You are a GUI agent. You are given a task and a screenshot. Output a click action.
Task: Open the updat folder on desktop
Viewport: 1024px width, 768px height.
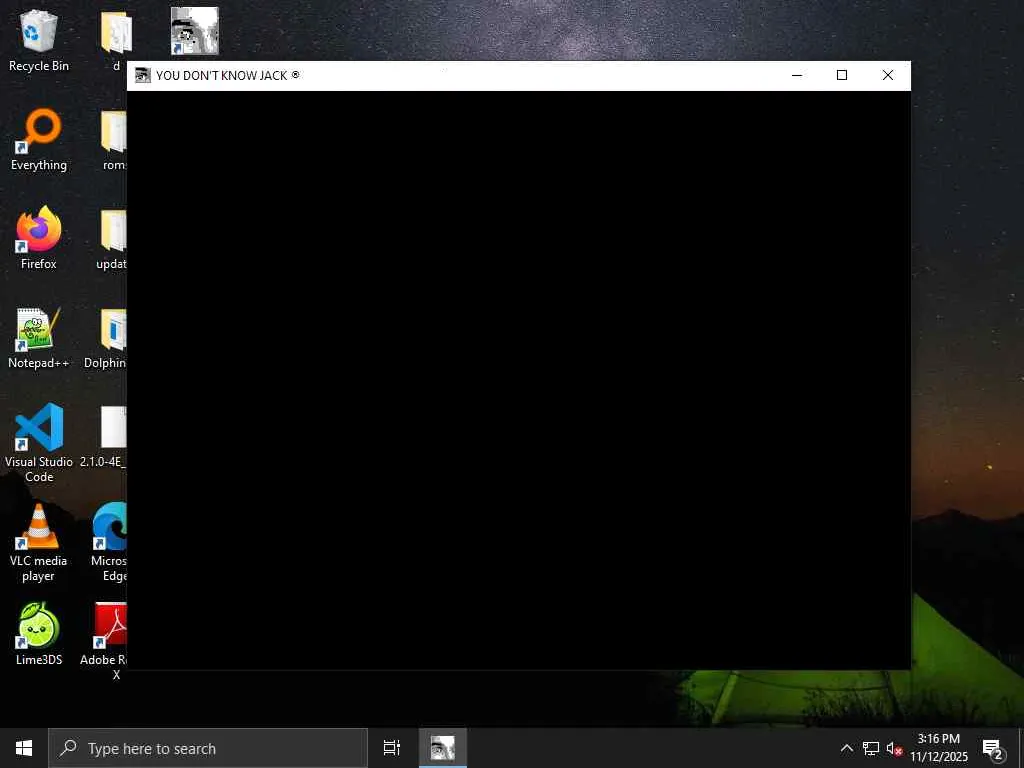[112, 238]
